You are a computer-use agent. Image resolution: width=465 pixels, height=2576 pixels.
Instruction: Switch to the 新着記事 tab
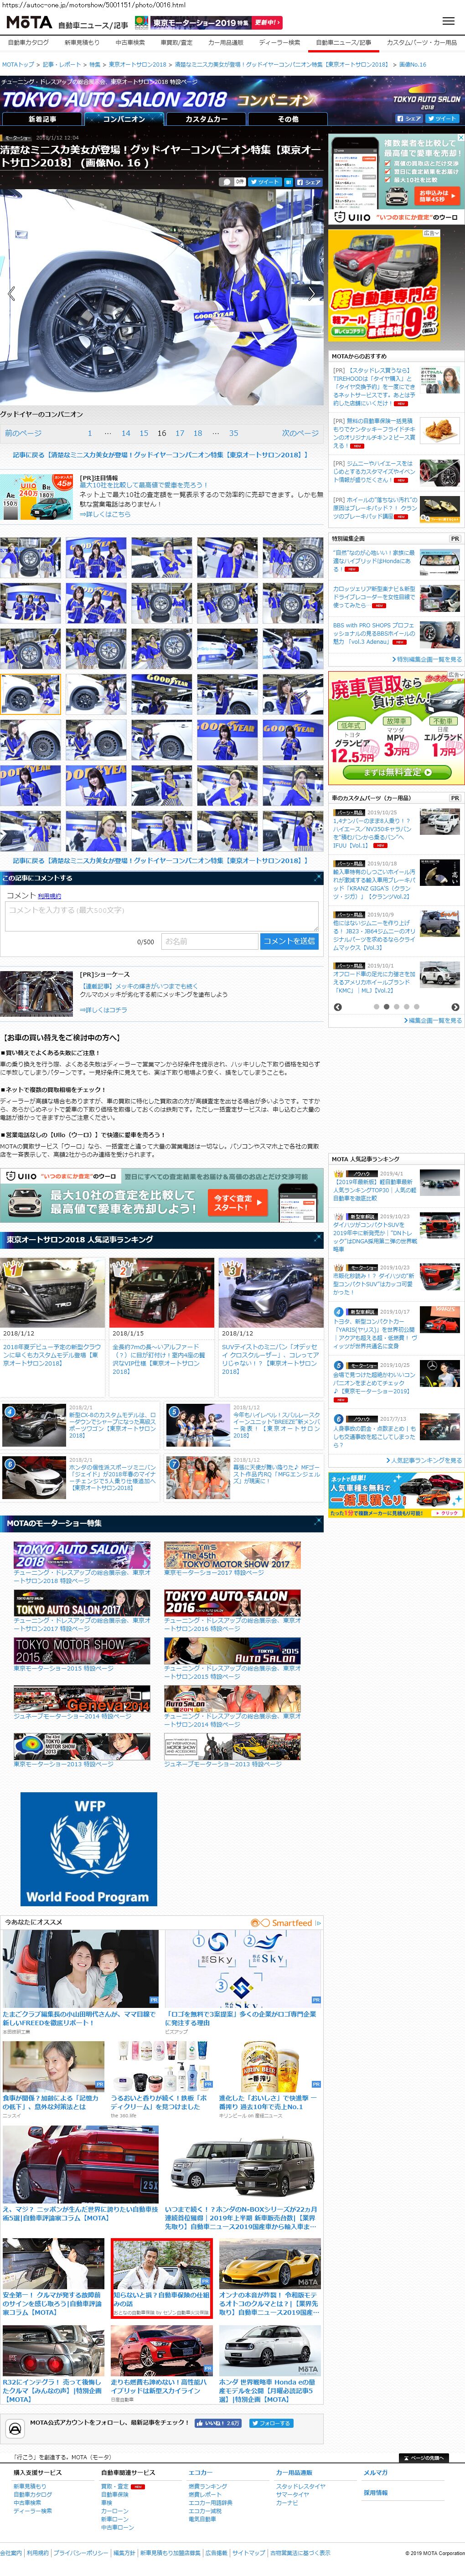[x=42, y=119]
